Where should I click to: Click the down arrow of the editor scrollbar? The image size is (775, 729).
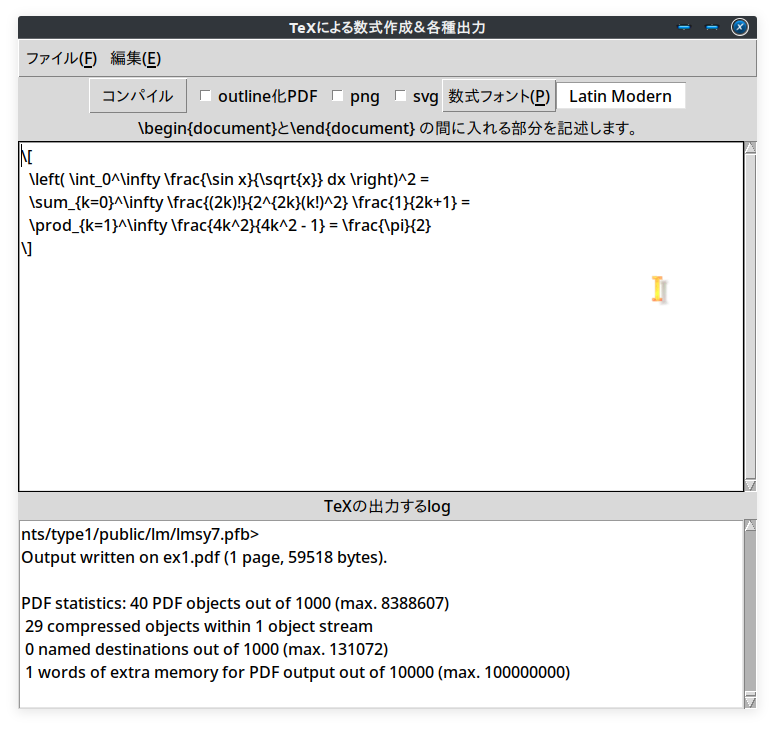750,484
